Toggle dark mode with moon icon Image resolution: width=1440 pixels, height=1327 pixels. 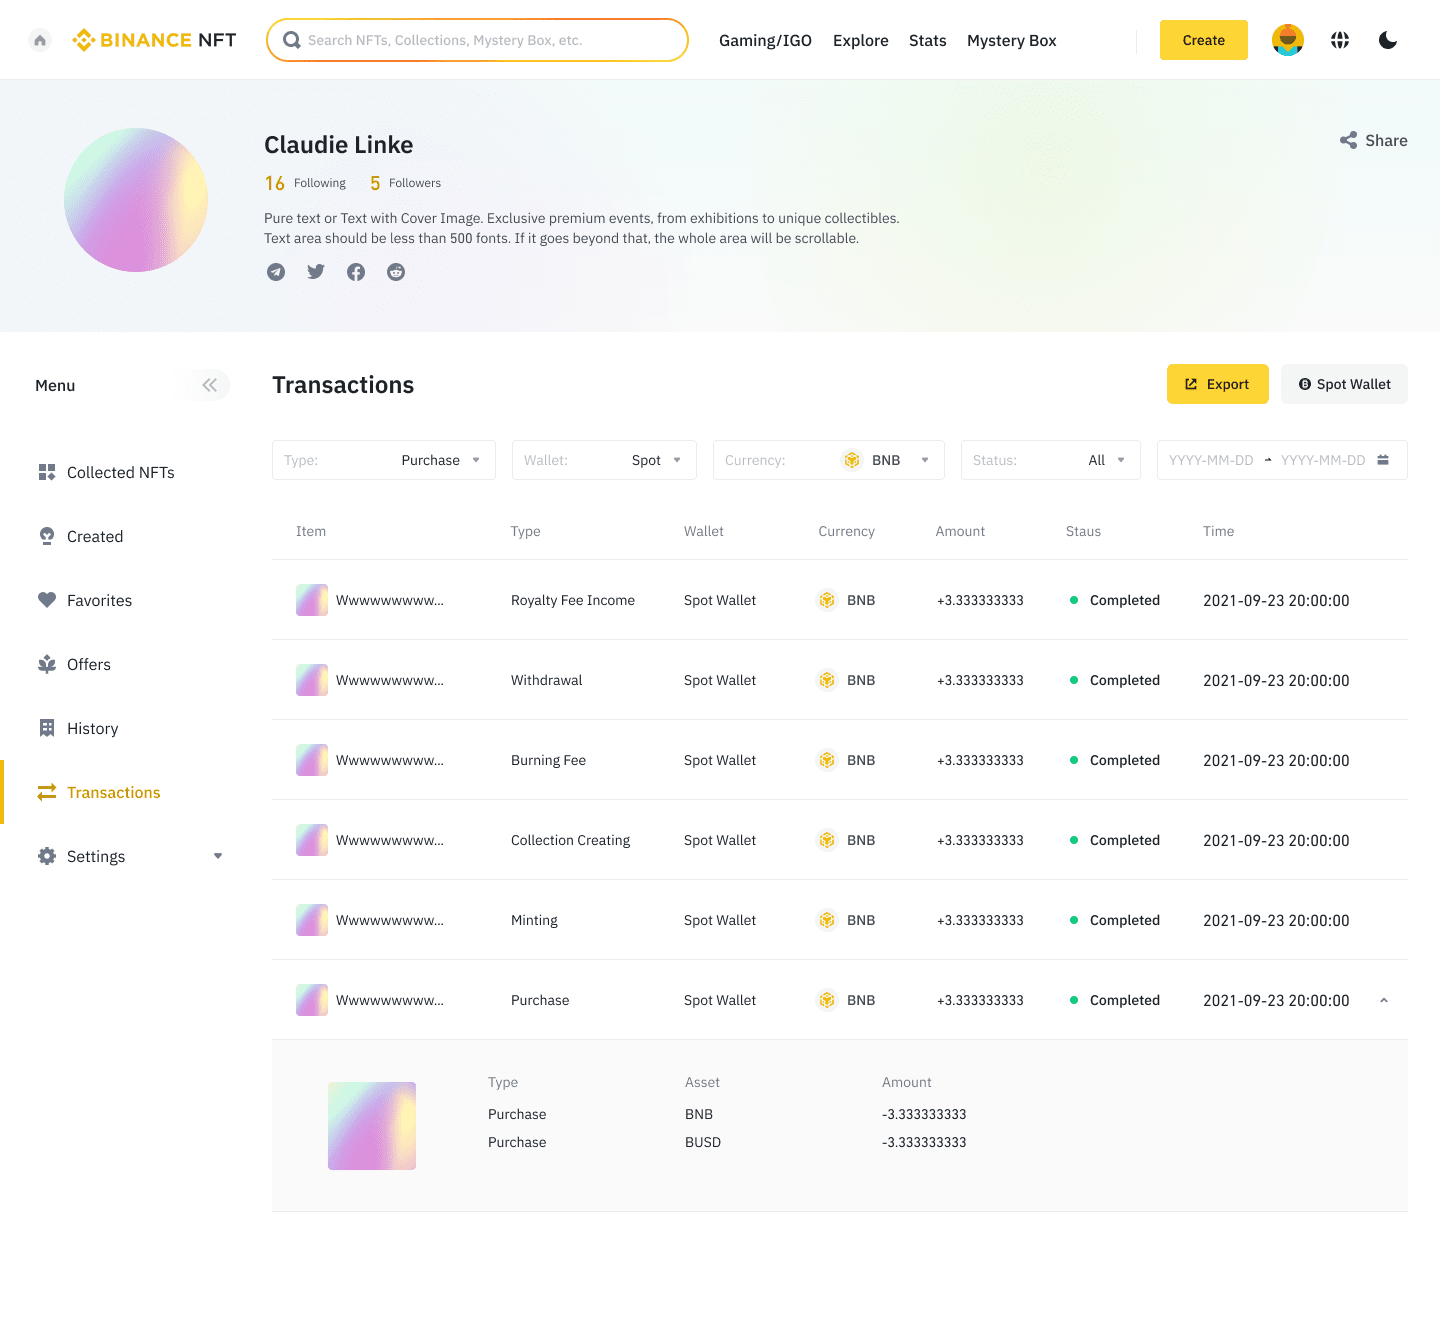[1388, 40]
